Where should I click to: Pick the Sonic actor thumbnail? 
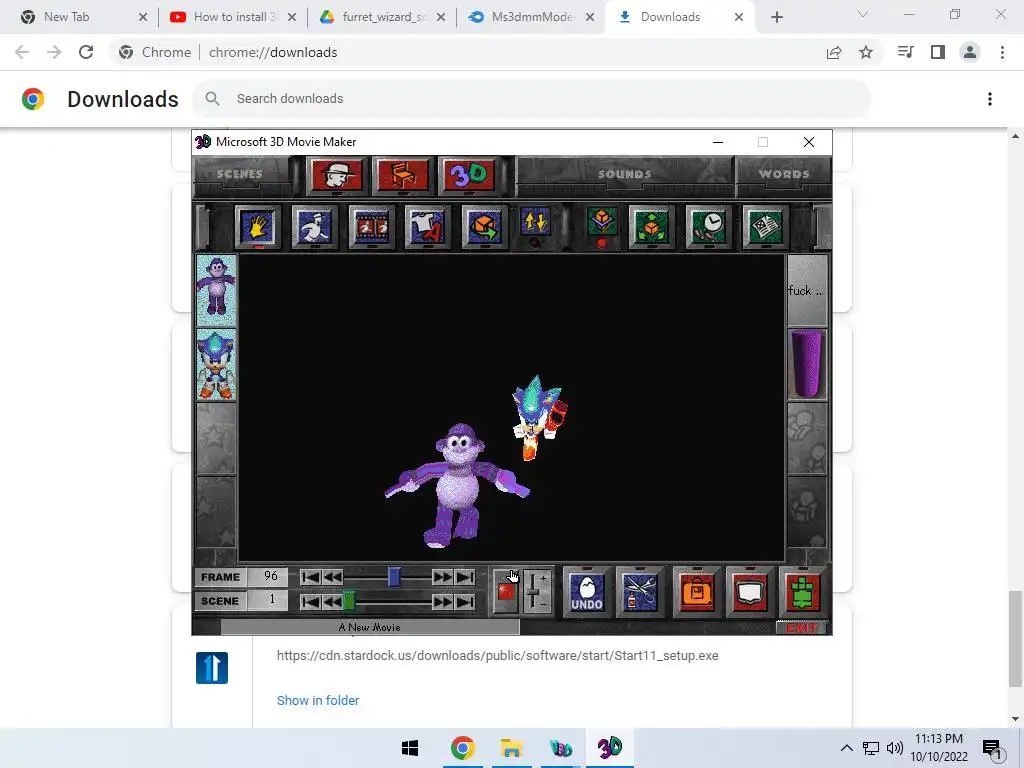pos(216,364)
